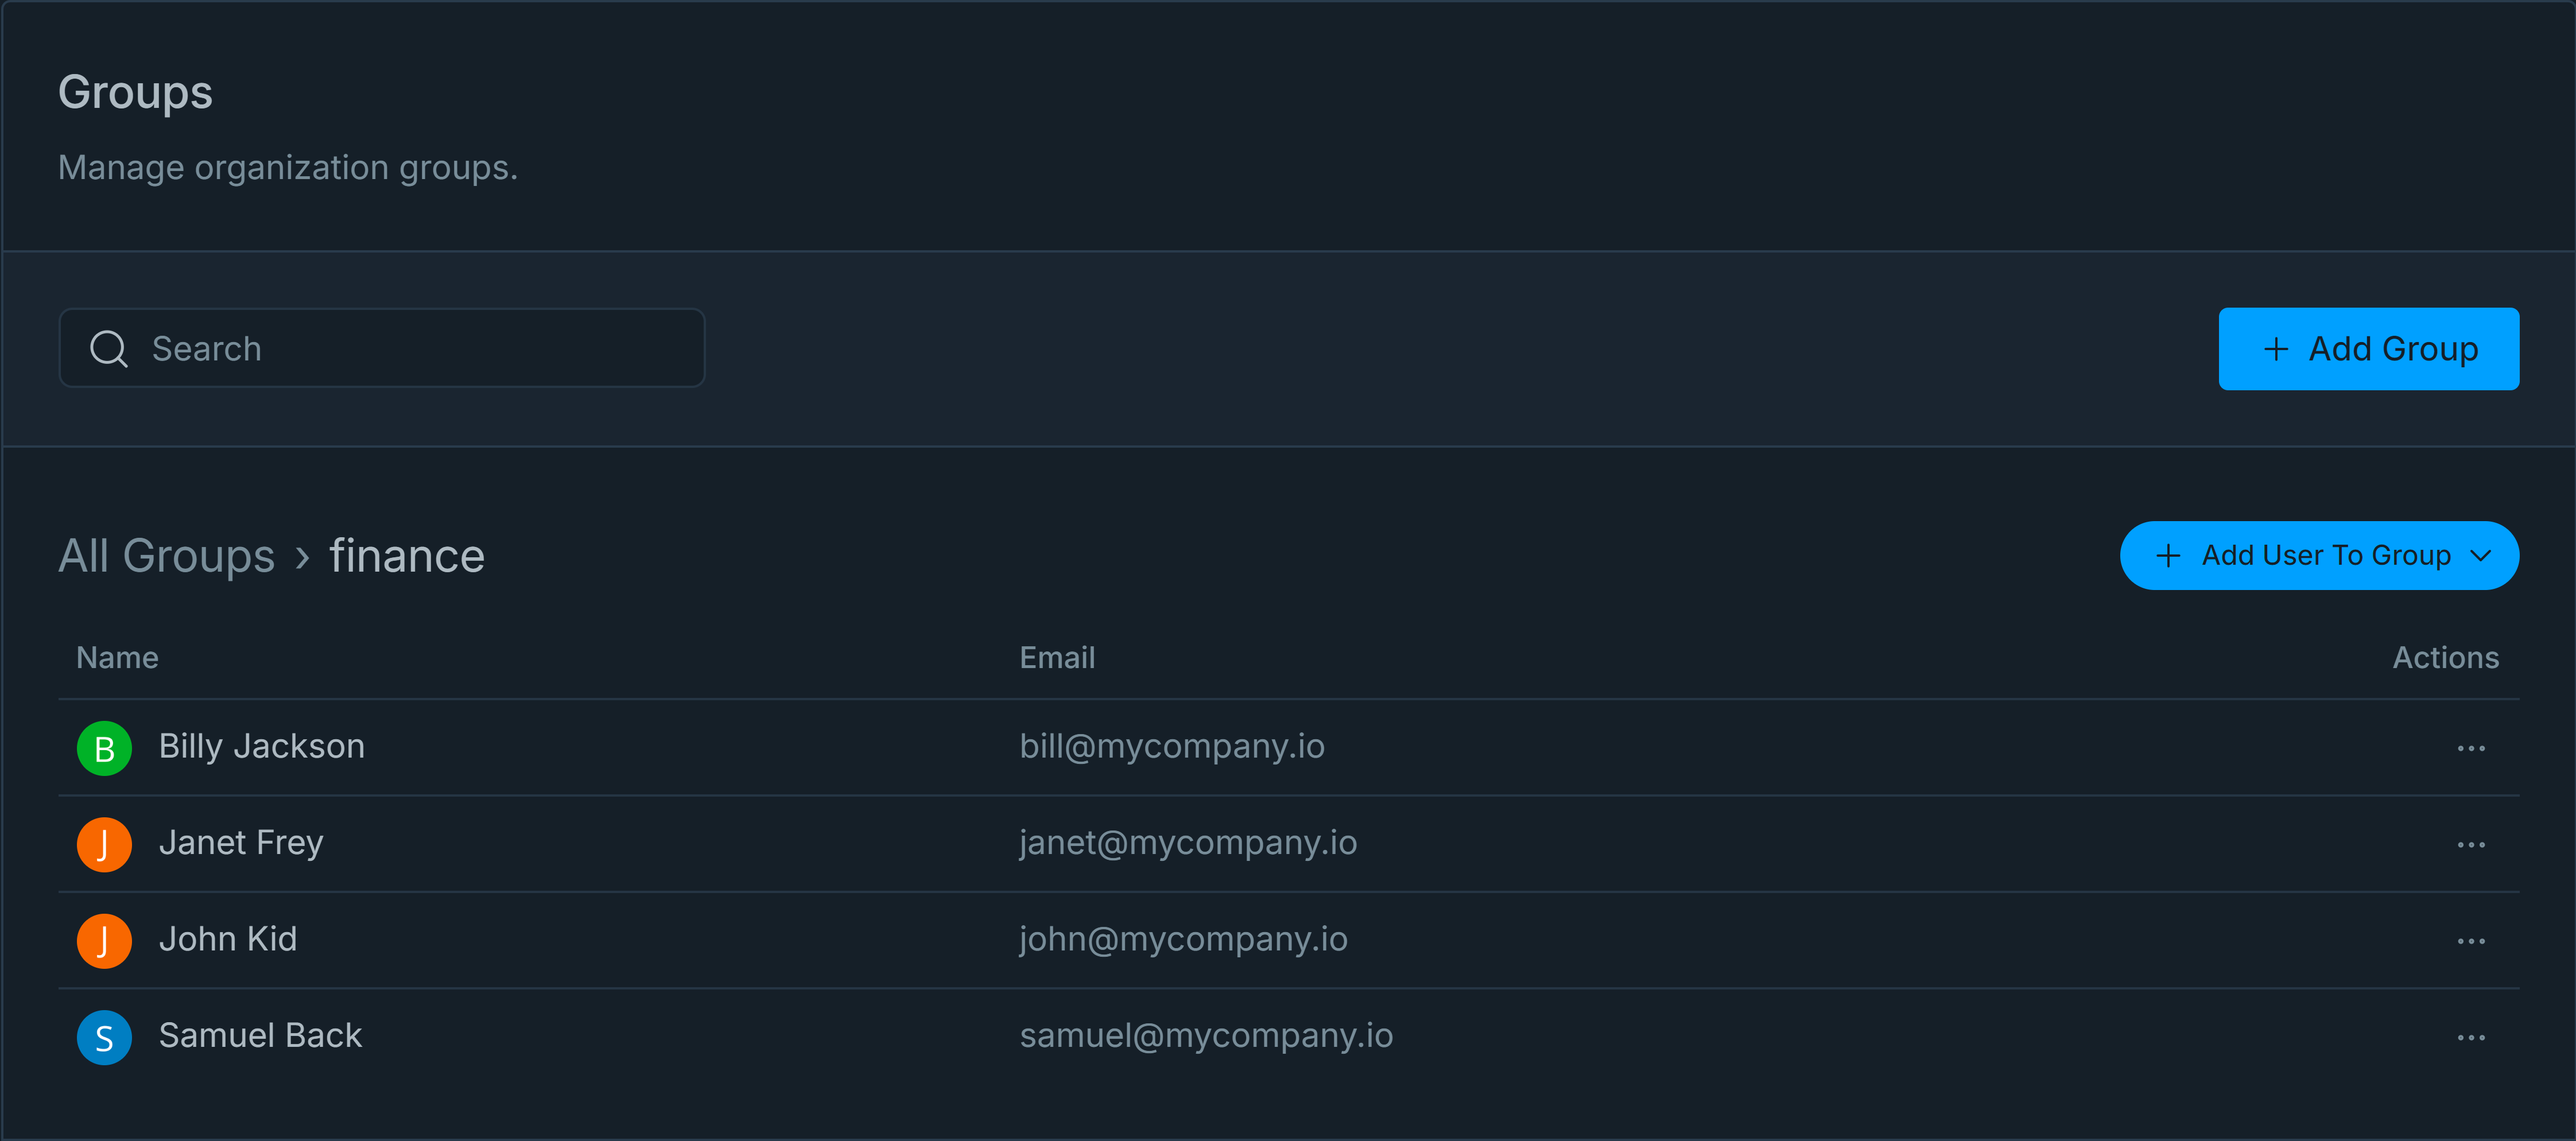
Task: Go back to the All Groups breadcrumb
Action: pos(166,556)
